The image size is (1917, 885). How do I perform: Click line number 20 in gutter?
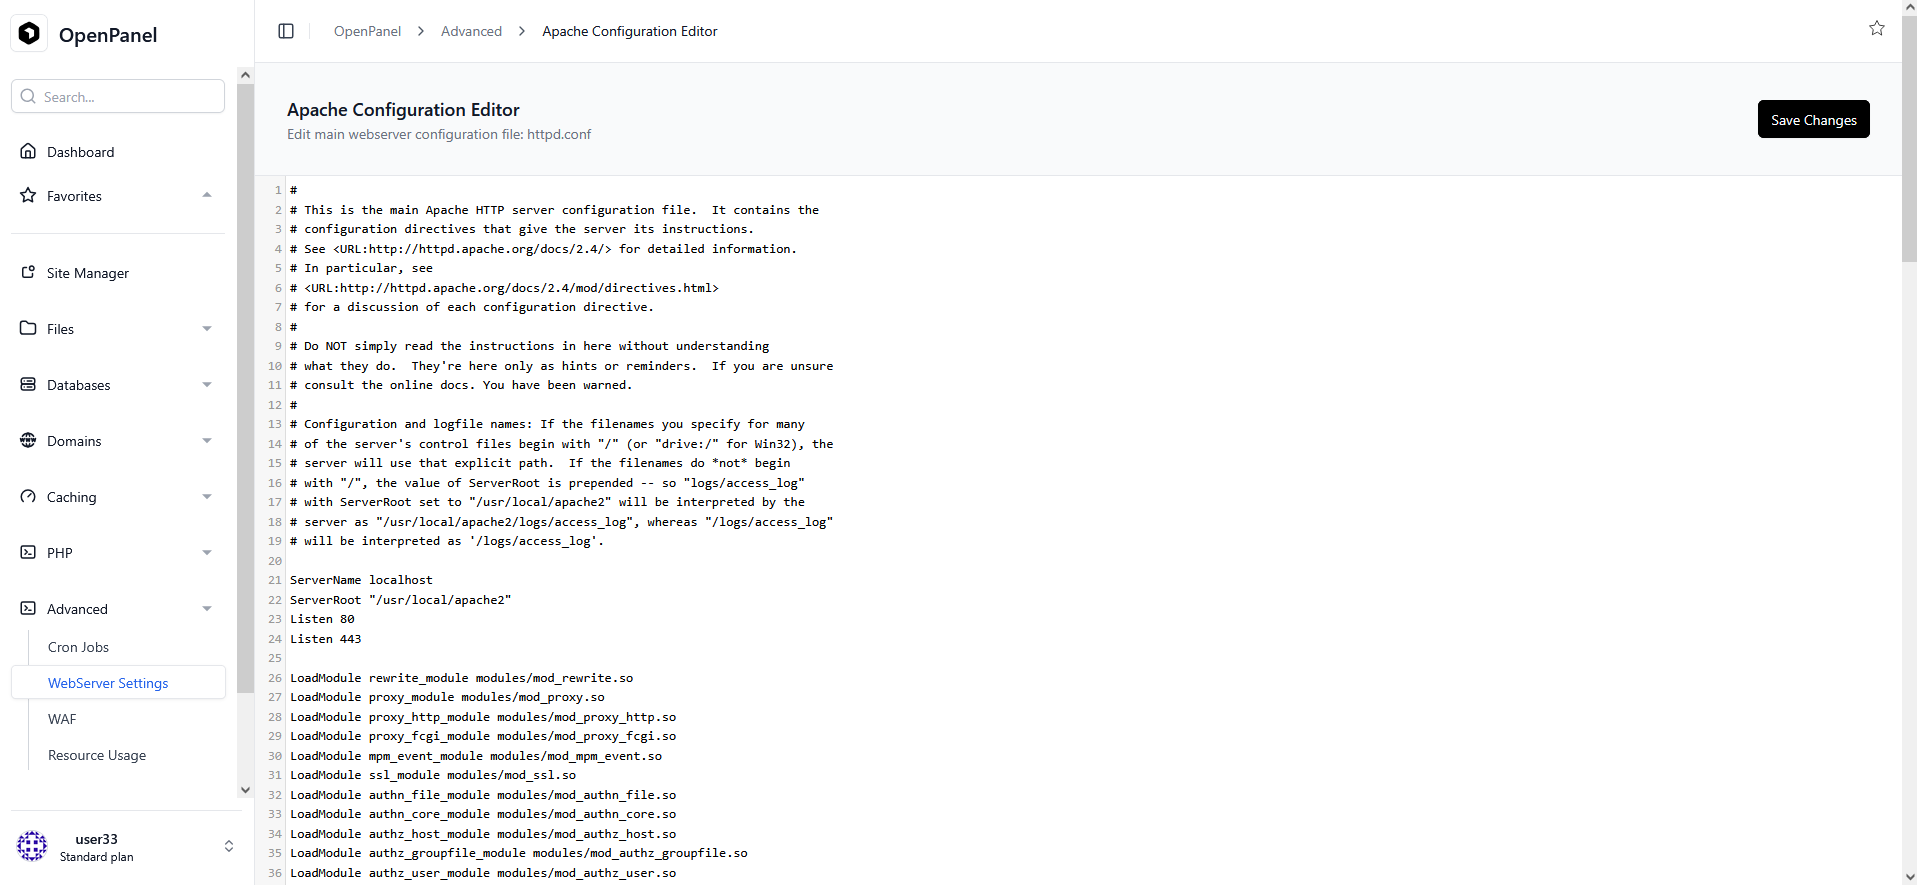click(275, 561)
